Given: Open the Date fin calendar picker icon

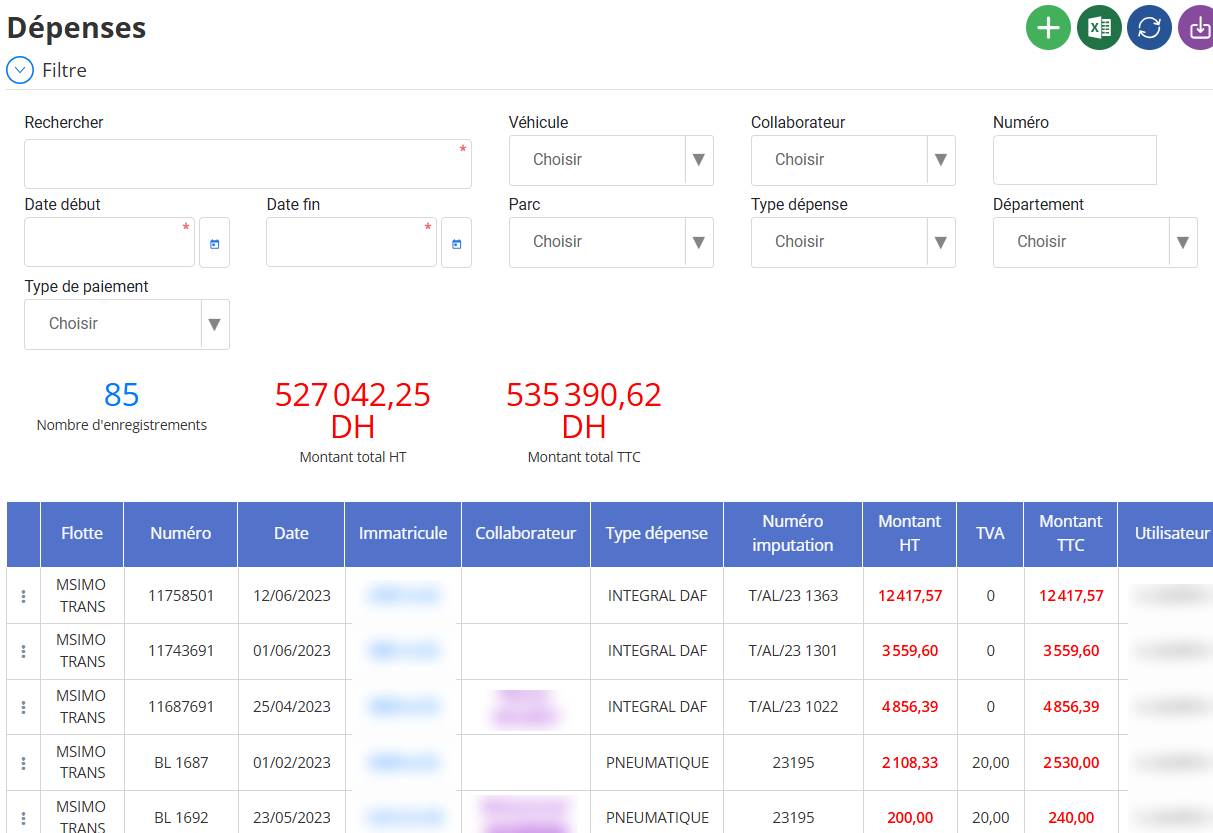Looking at the screenshot, I should point(456,243).
